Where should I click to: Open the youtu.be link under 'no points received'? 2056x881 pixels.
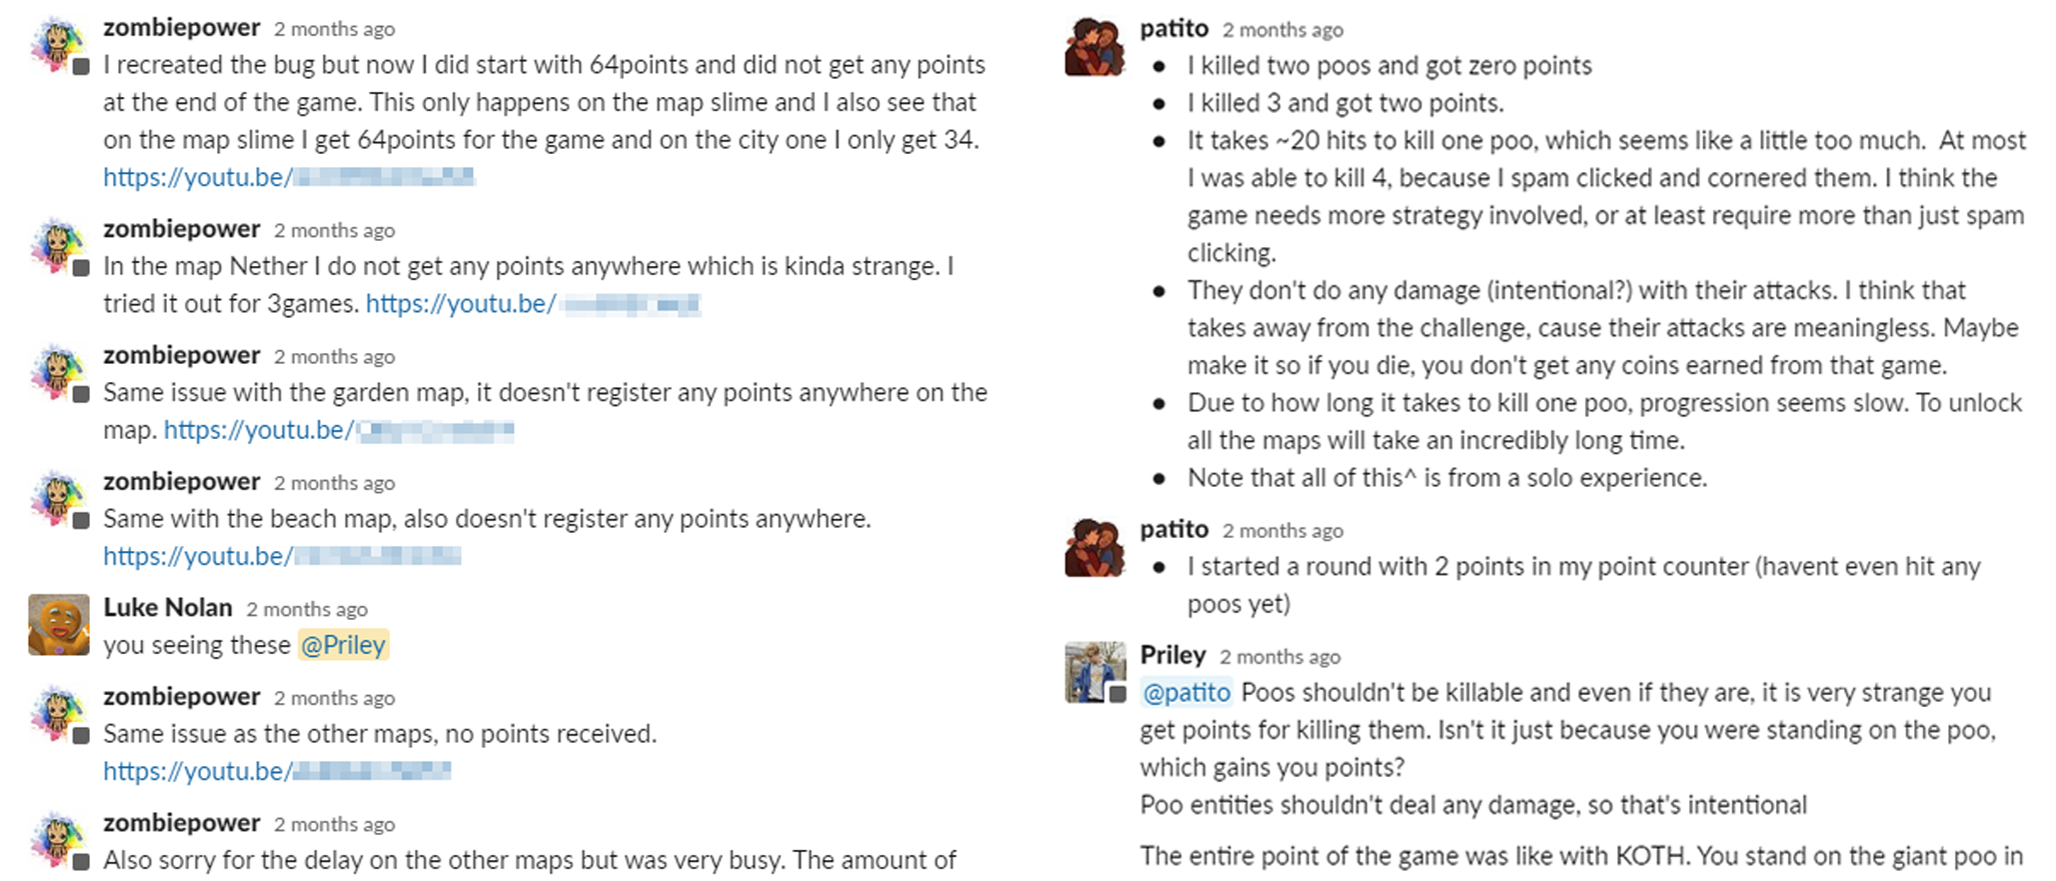coord(276,771)
